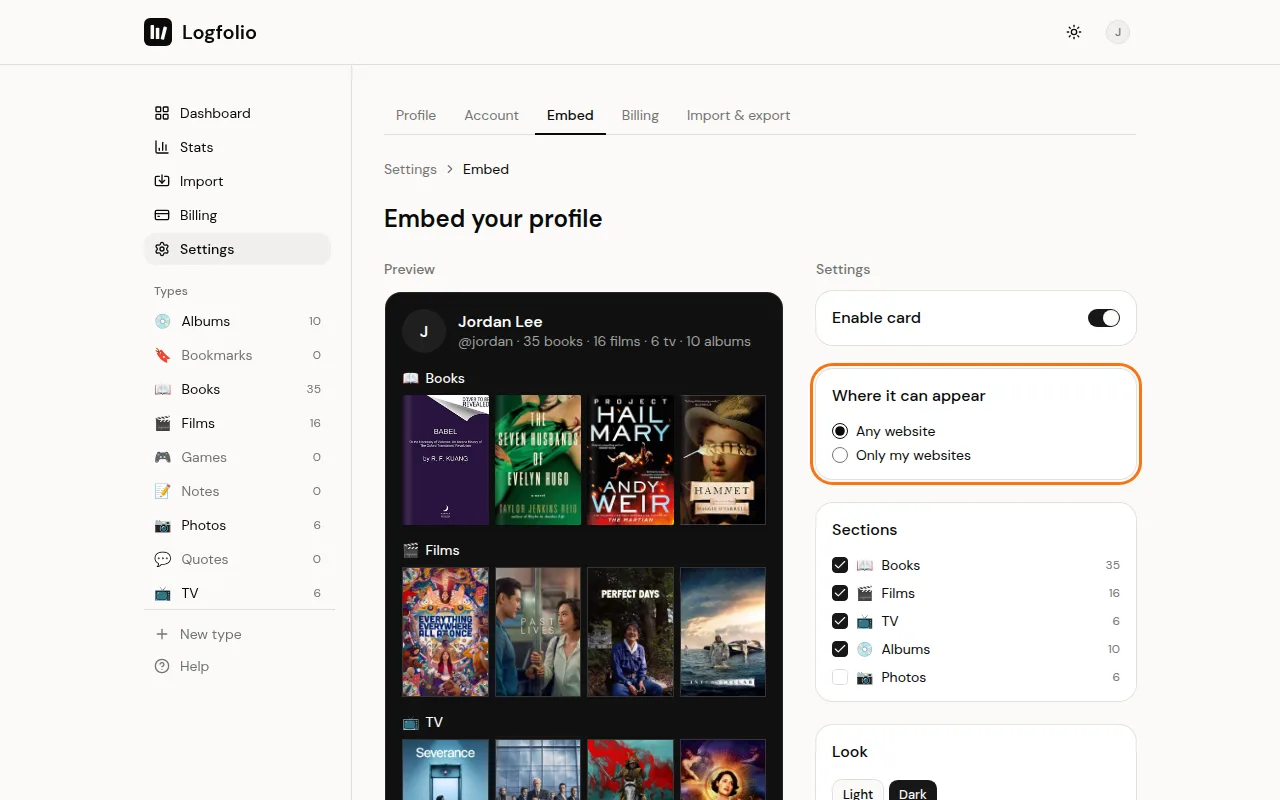The image size is (1280, 800).
Task: Open the Albums type in sidebar
Action: 237,321
